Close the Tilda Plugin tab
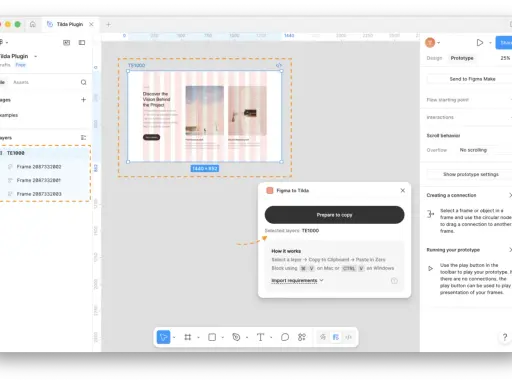 (x=91, y=24)
